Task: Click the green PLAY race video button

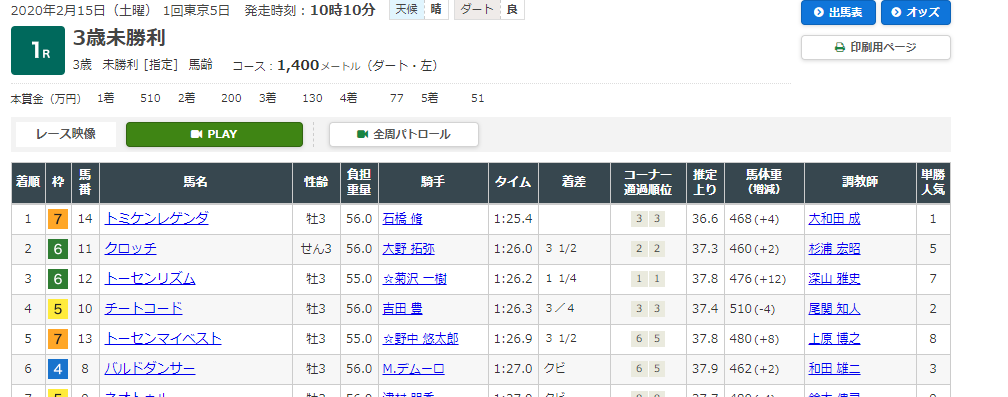Action: point(214,134)
